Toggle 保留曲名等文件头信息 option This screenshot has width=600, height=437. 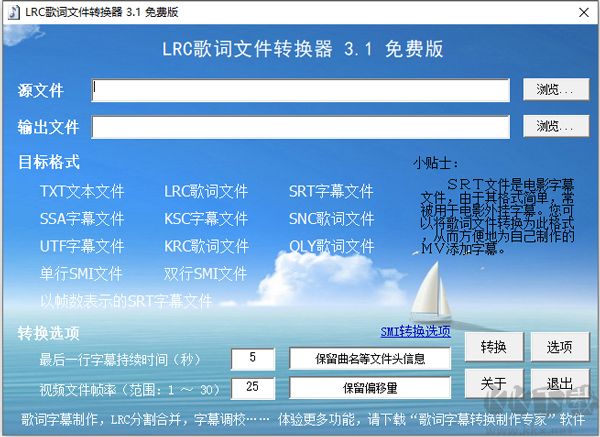[x=370, y=359]
